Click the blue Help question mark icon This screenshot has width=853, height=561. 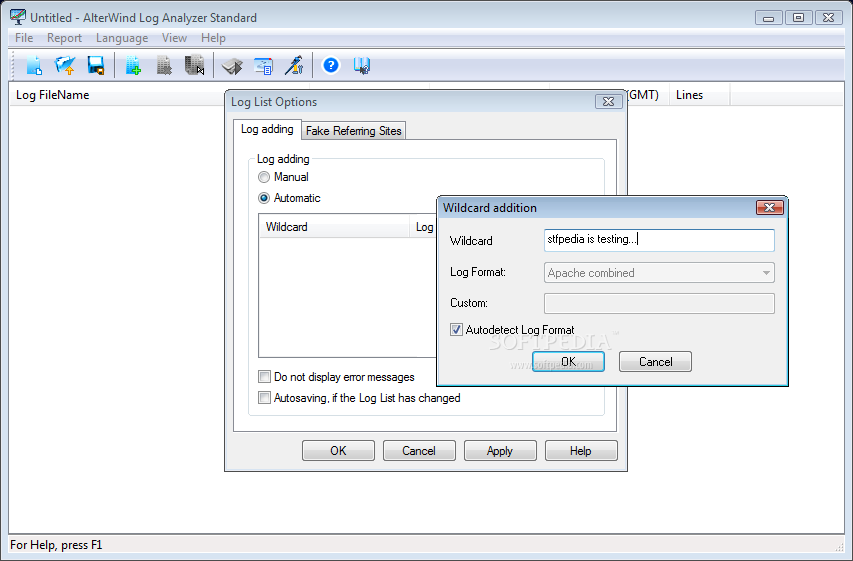[331, 65]
